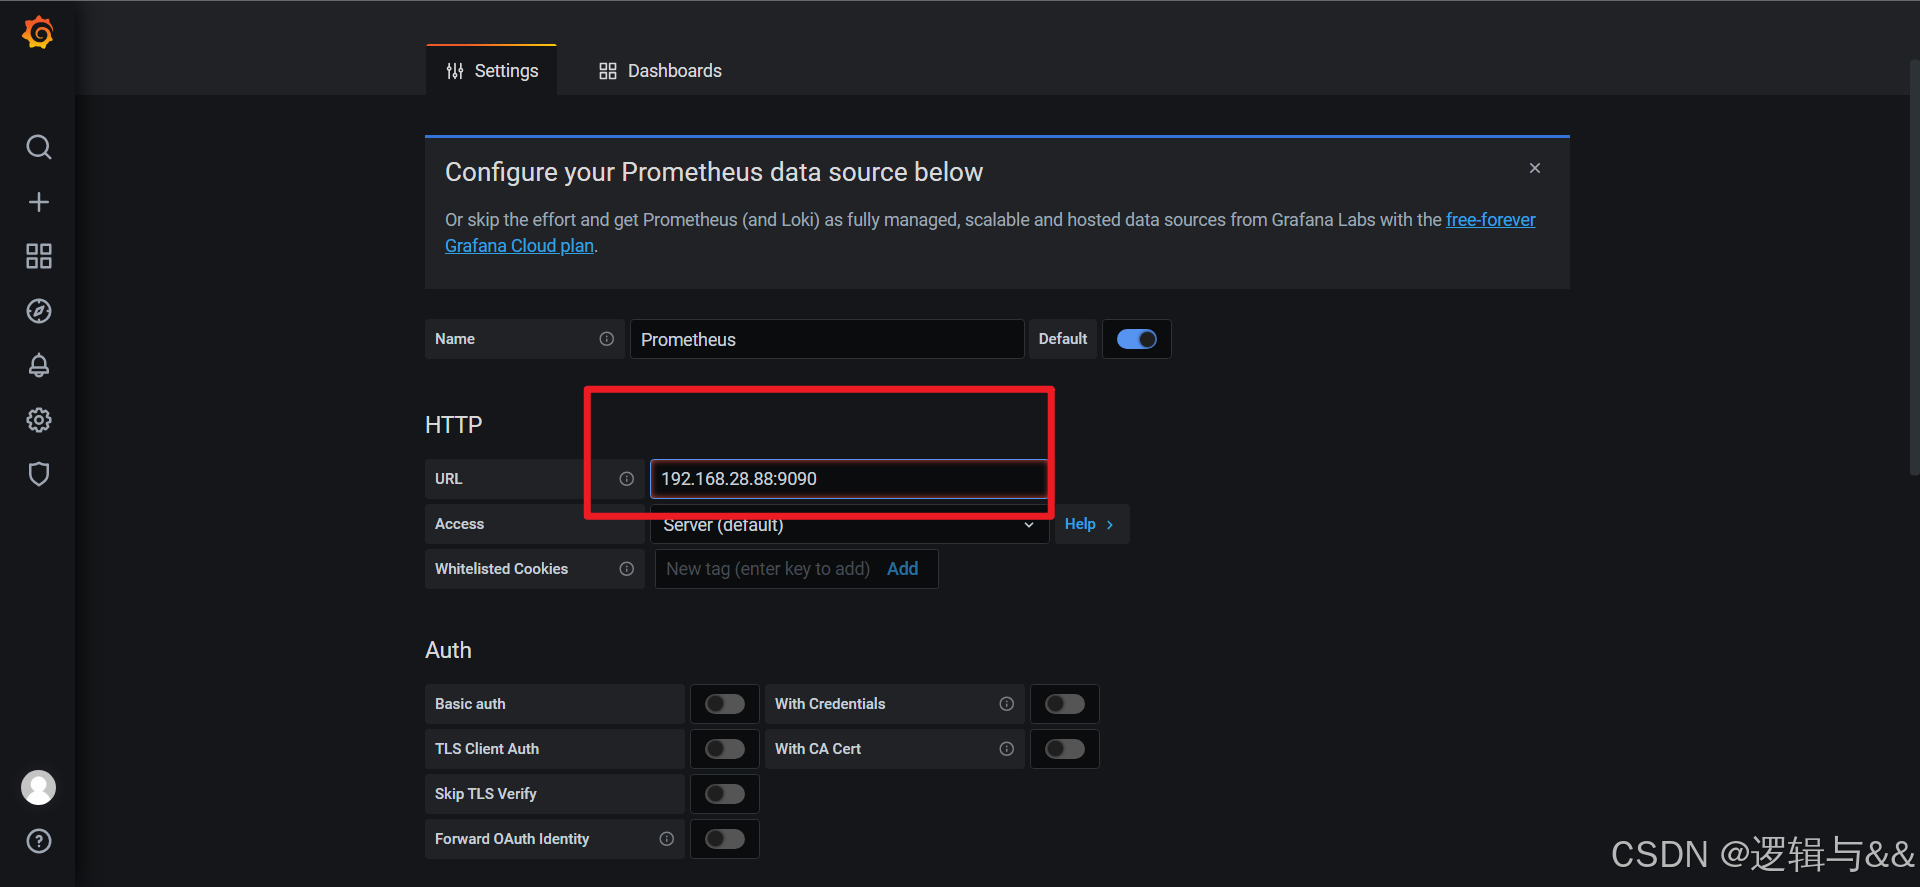Open the Configuration gear icon
The height and width of the screenshot is (887, 1920).
39,420
